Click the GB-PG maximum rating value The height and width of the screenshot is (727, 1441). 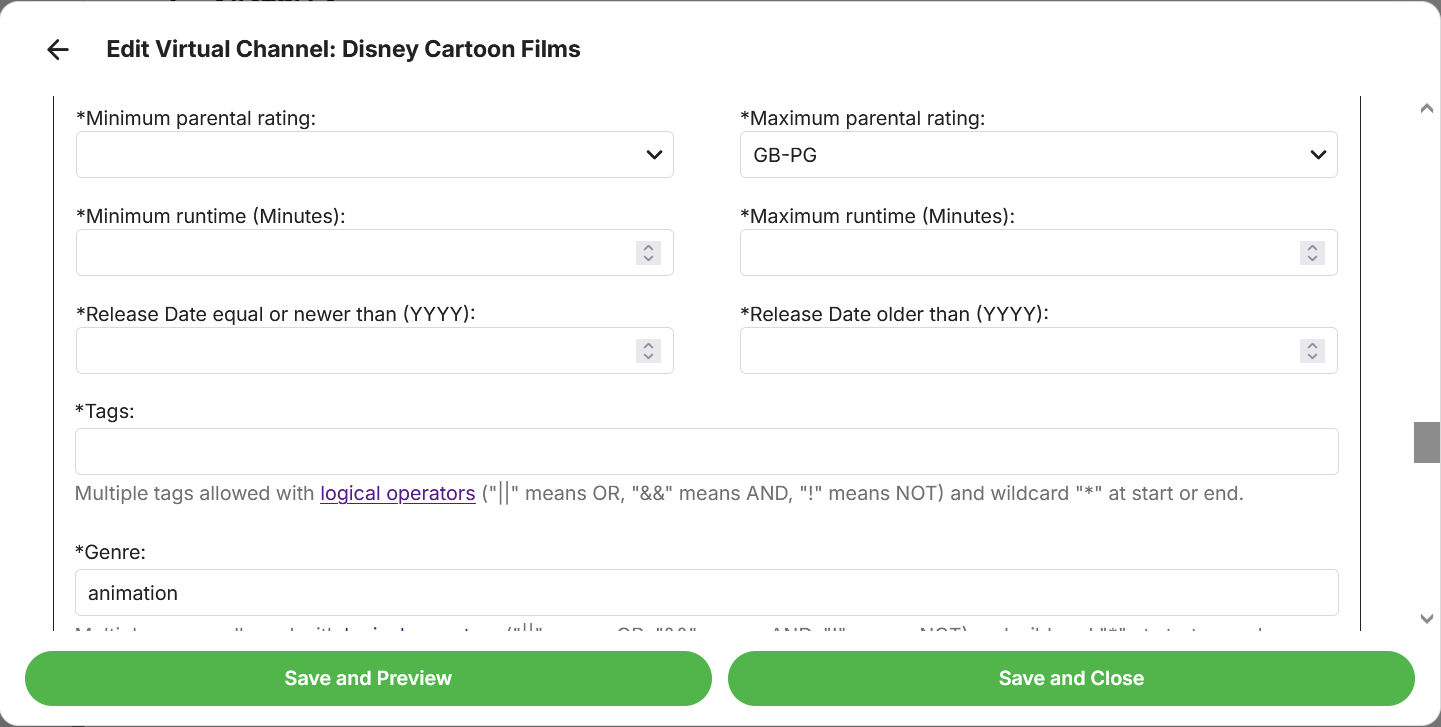tap(785, 155)
